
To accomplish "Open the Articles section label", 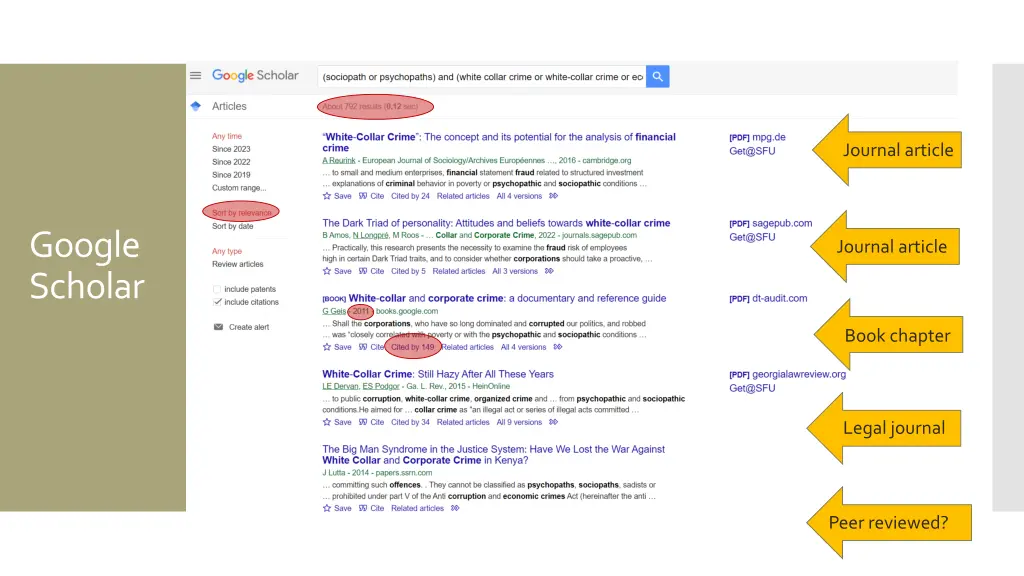I will pyautogui.click(x=229, y=106).
